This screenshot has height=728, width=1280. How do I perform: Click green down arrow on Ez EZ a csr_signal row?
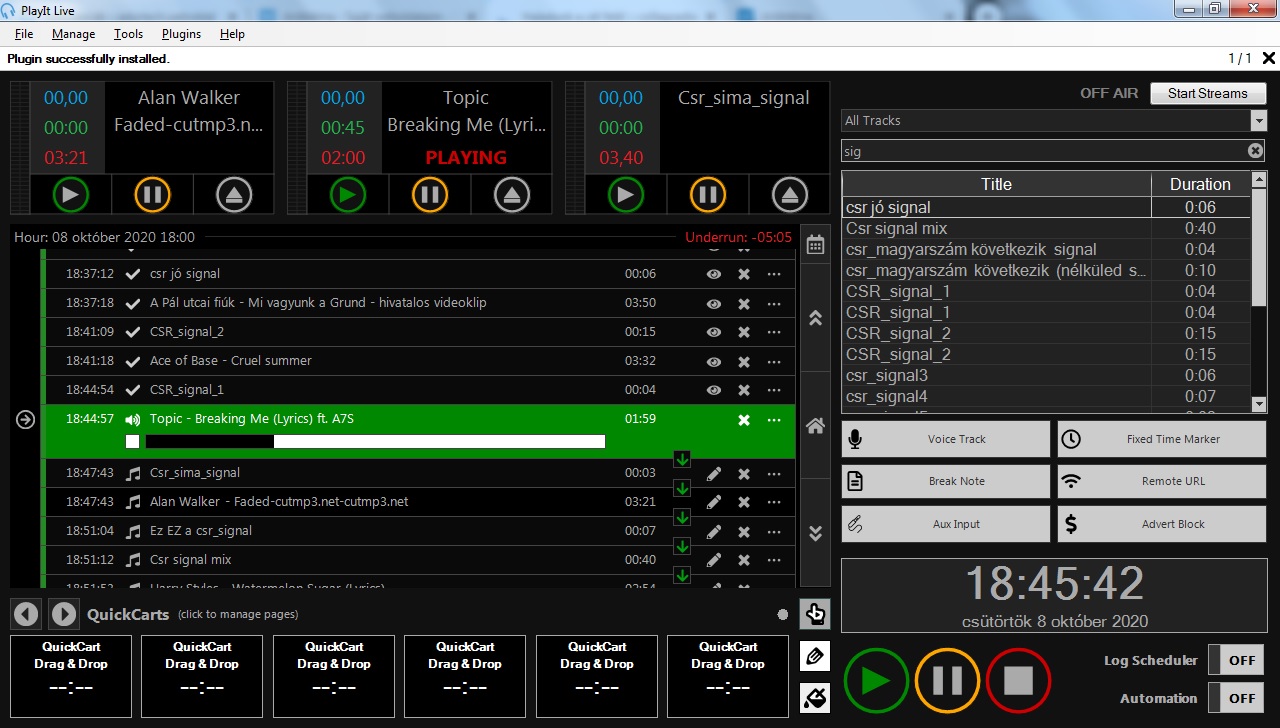(x=682, y=517)
